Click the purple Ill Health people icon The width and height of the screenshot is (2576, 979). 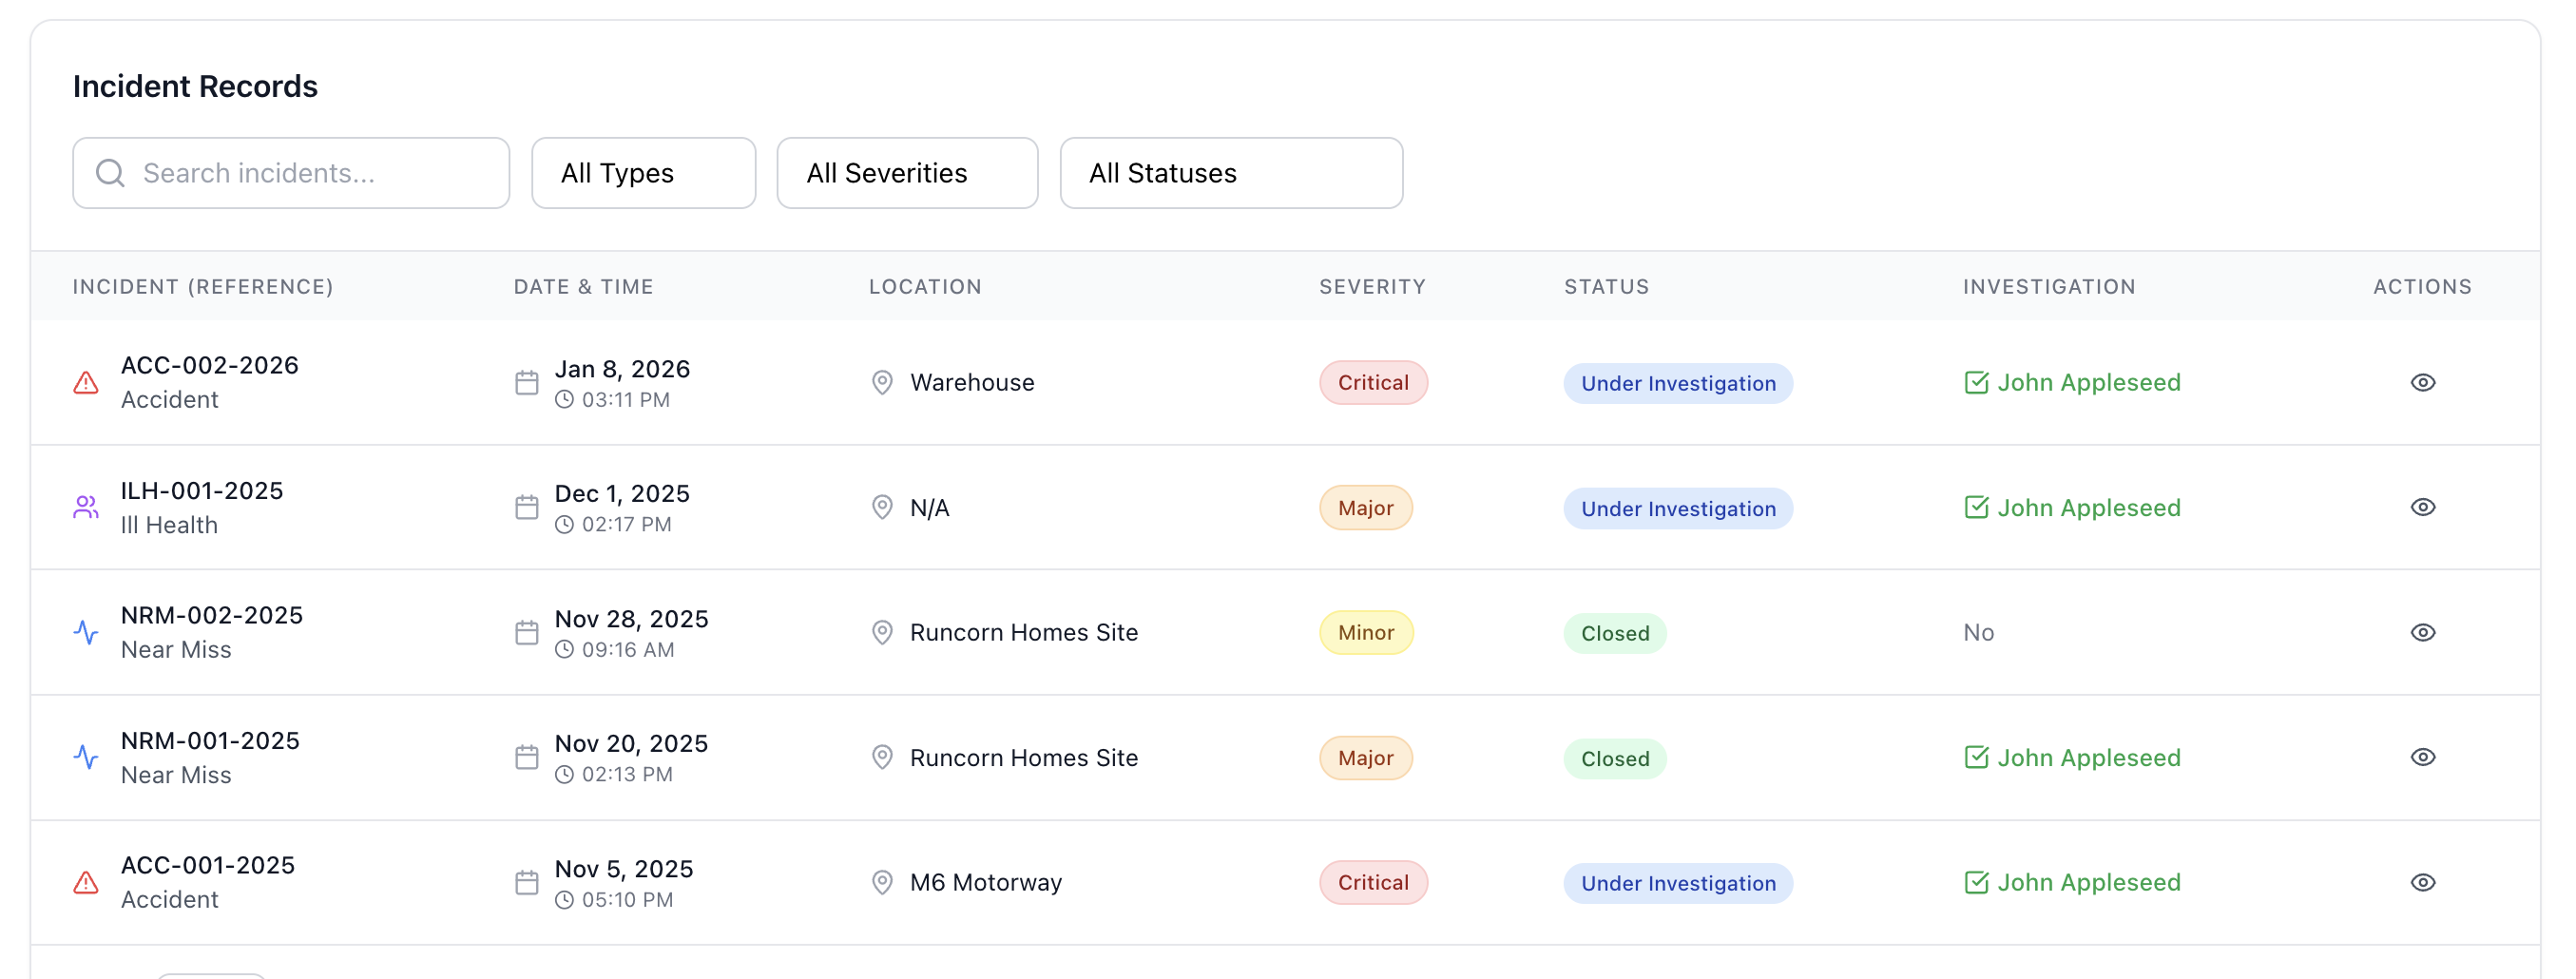(x=86, y=508)
